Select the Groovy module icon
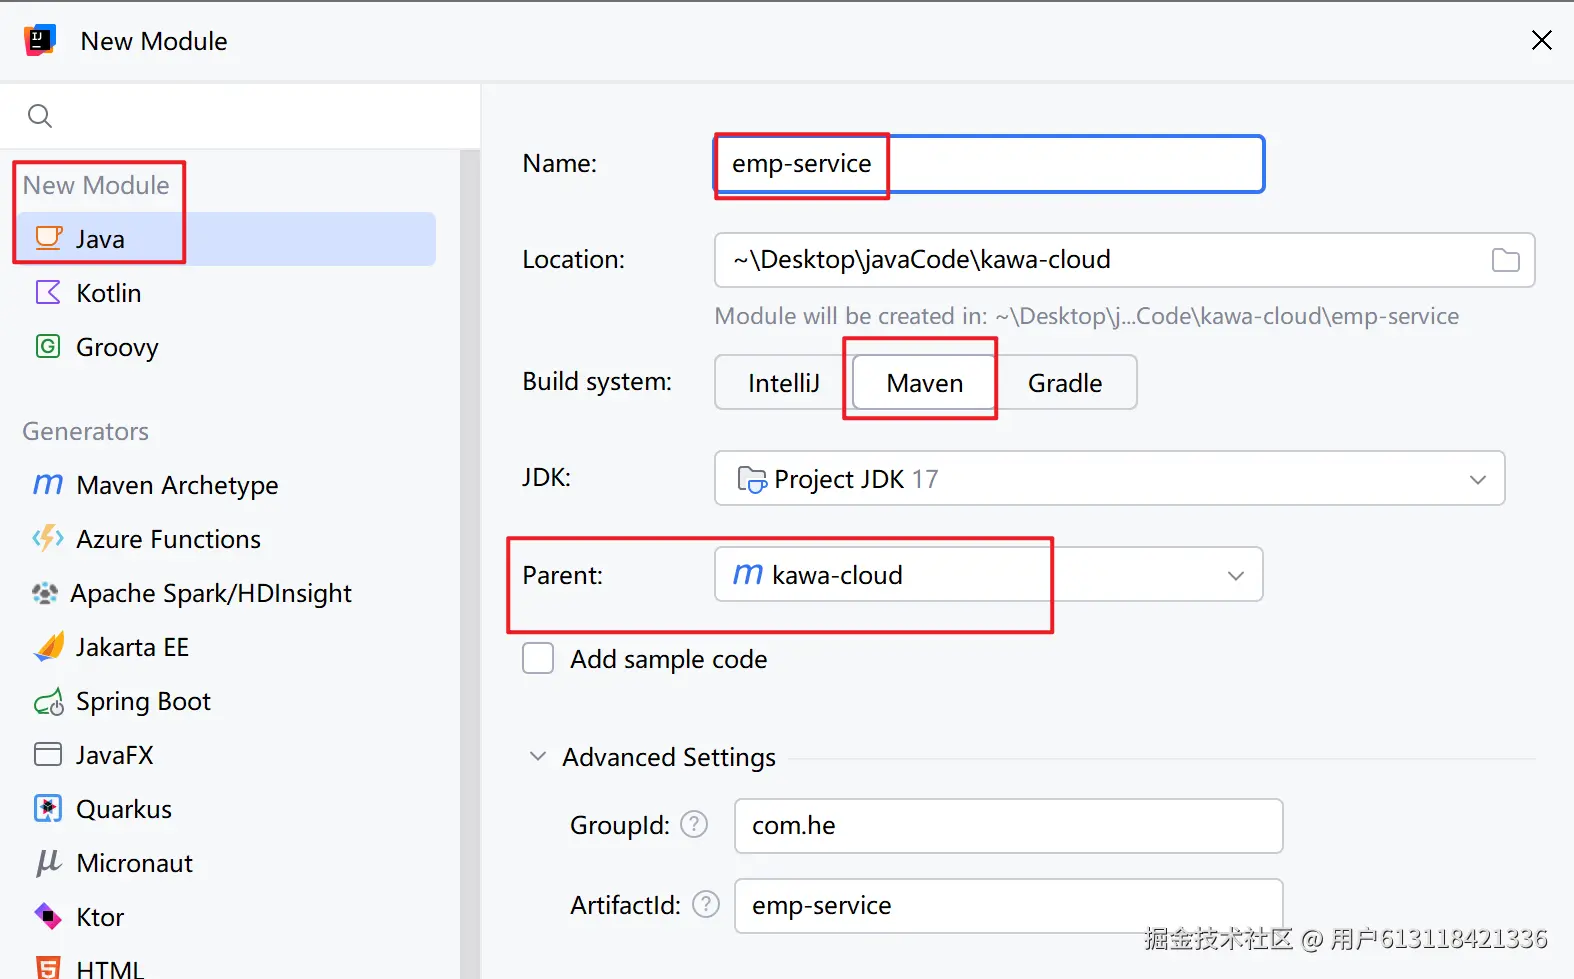Viewport: 1574px width, 979px height. [x=48, y=347]
